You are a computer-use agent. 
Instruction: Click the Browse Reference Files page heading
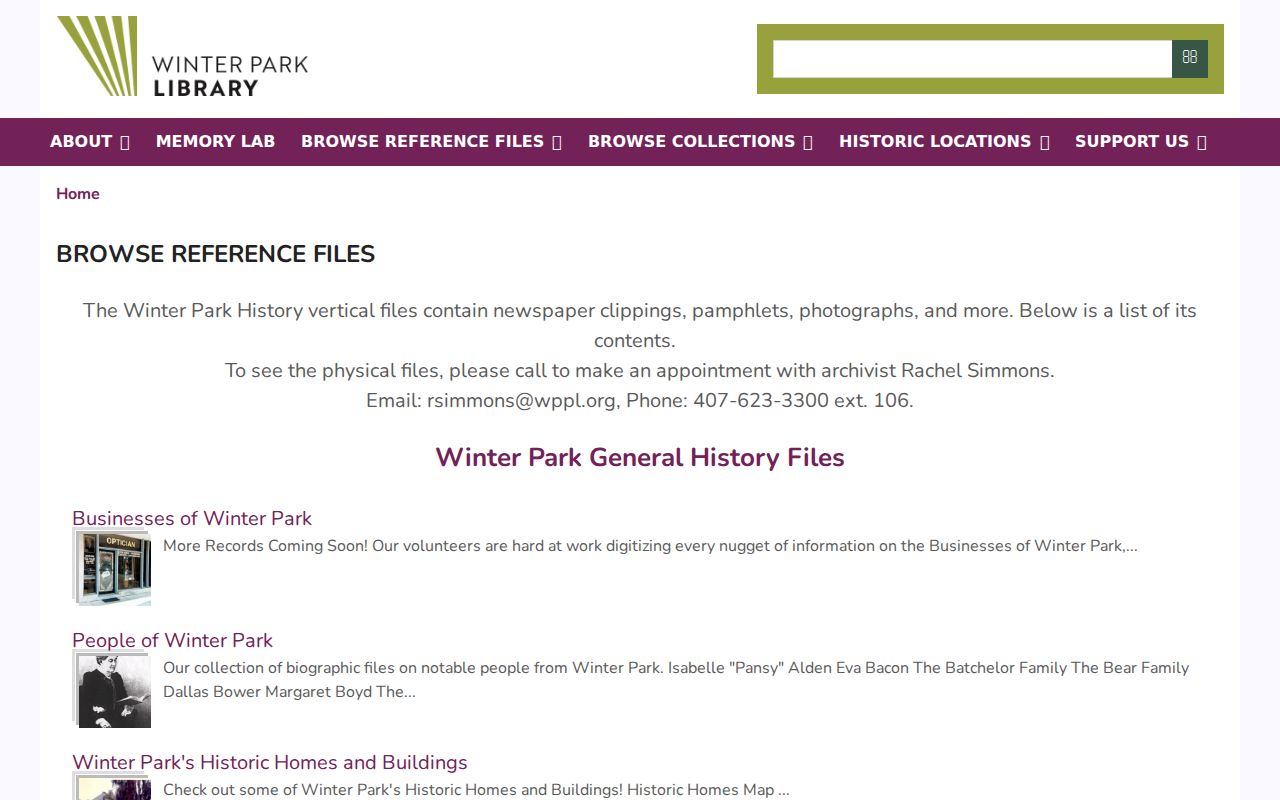click(x=215, y=254)
